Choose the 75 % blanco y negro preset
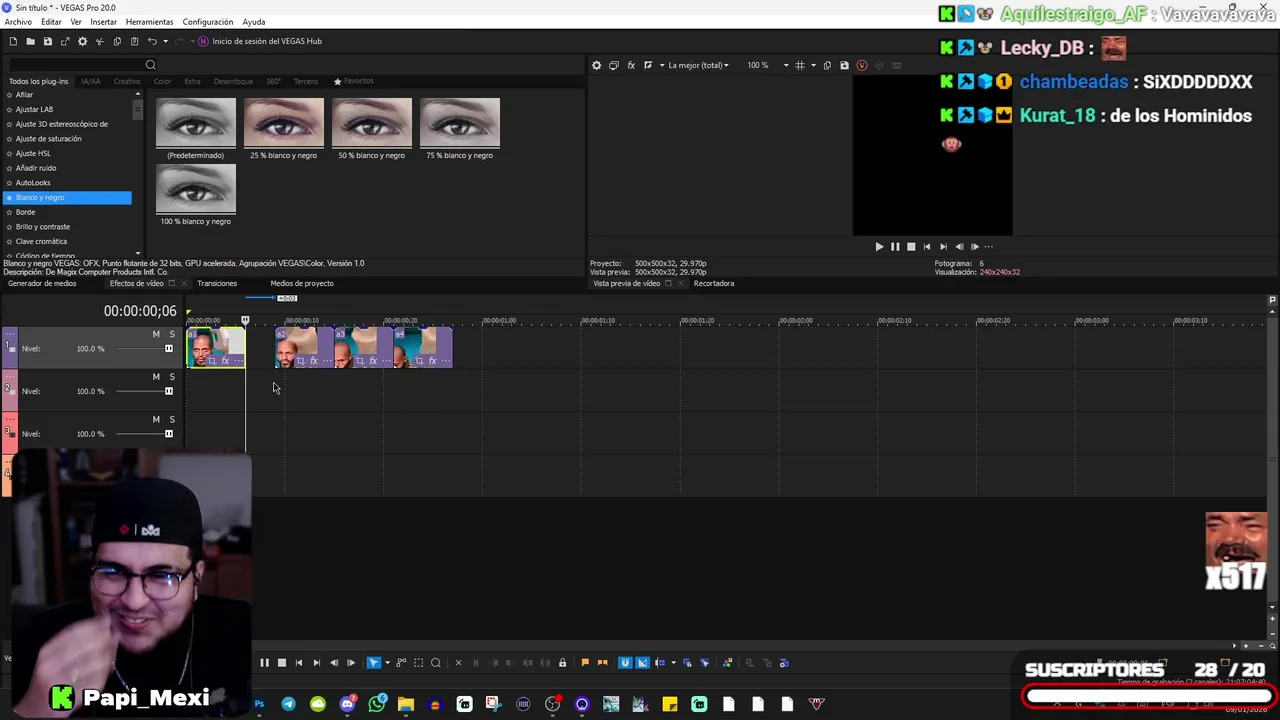This screenshot has height=720, width=1280. (x=460, y=122)
